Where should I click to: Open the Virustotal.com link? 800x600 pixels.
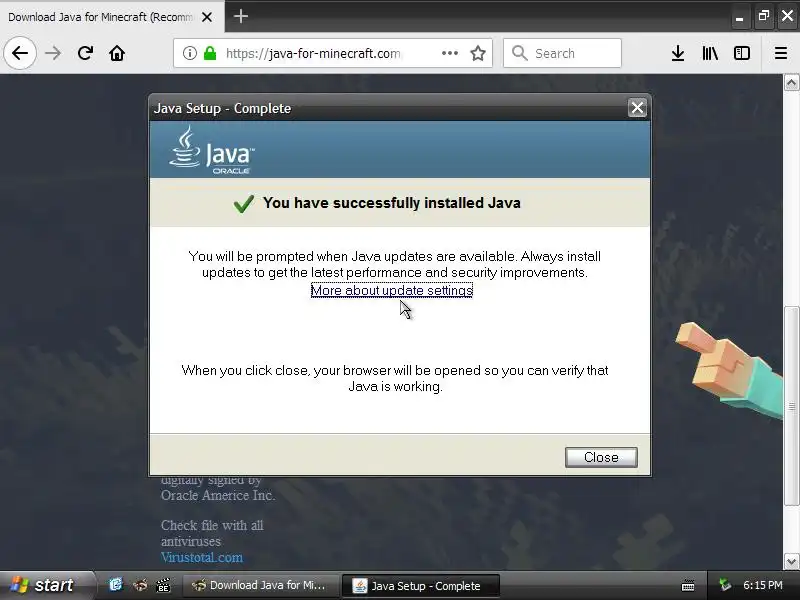coord(202,557)
